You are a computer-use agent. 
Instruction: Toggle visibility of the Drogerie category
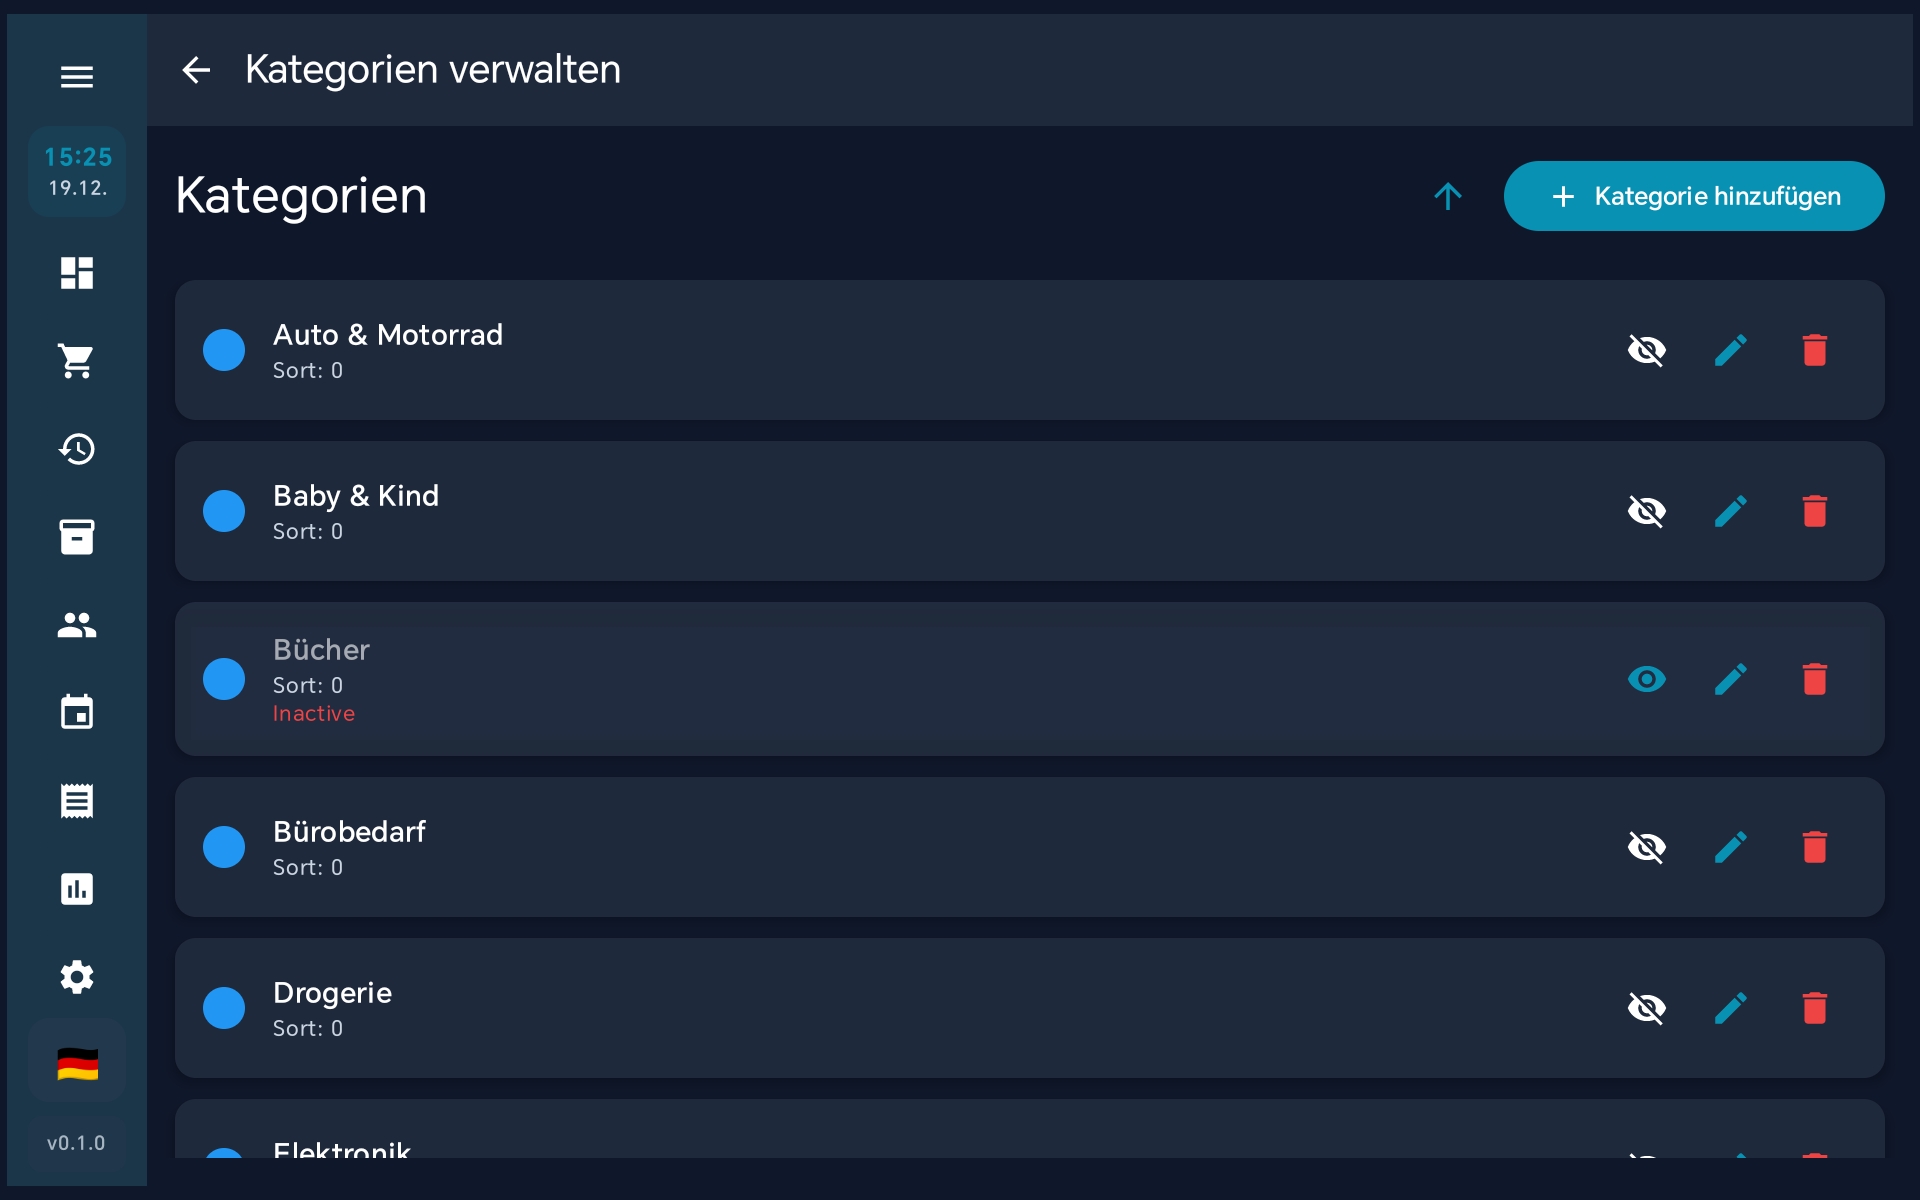1647,1008
